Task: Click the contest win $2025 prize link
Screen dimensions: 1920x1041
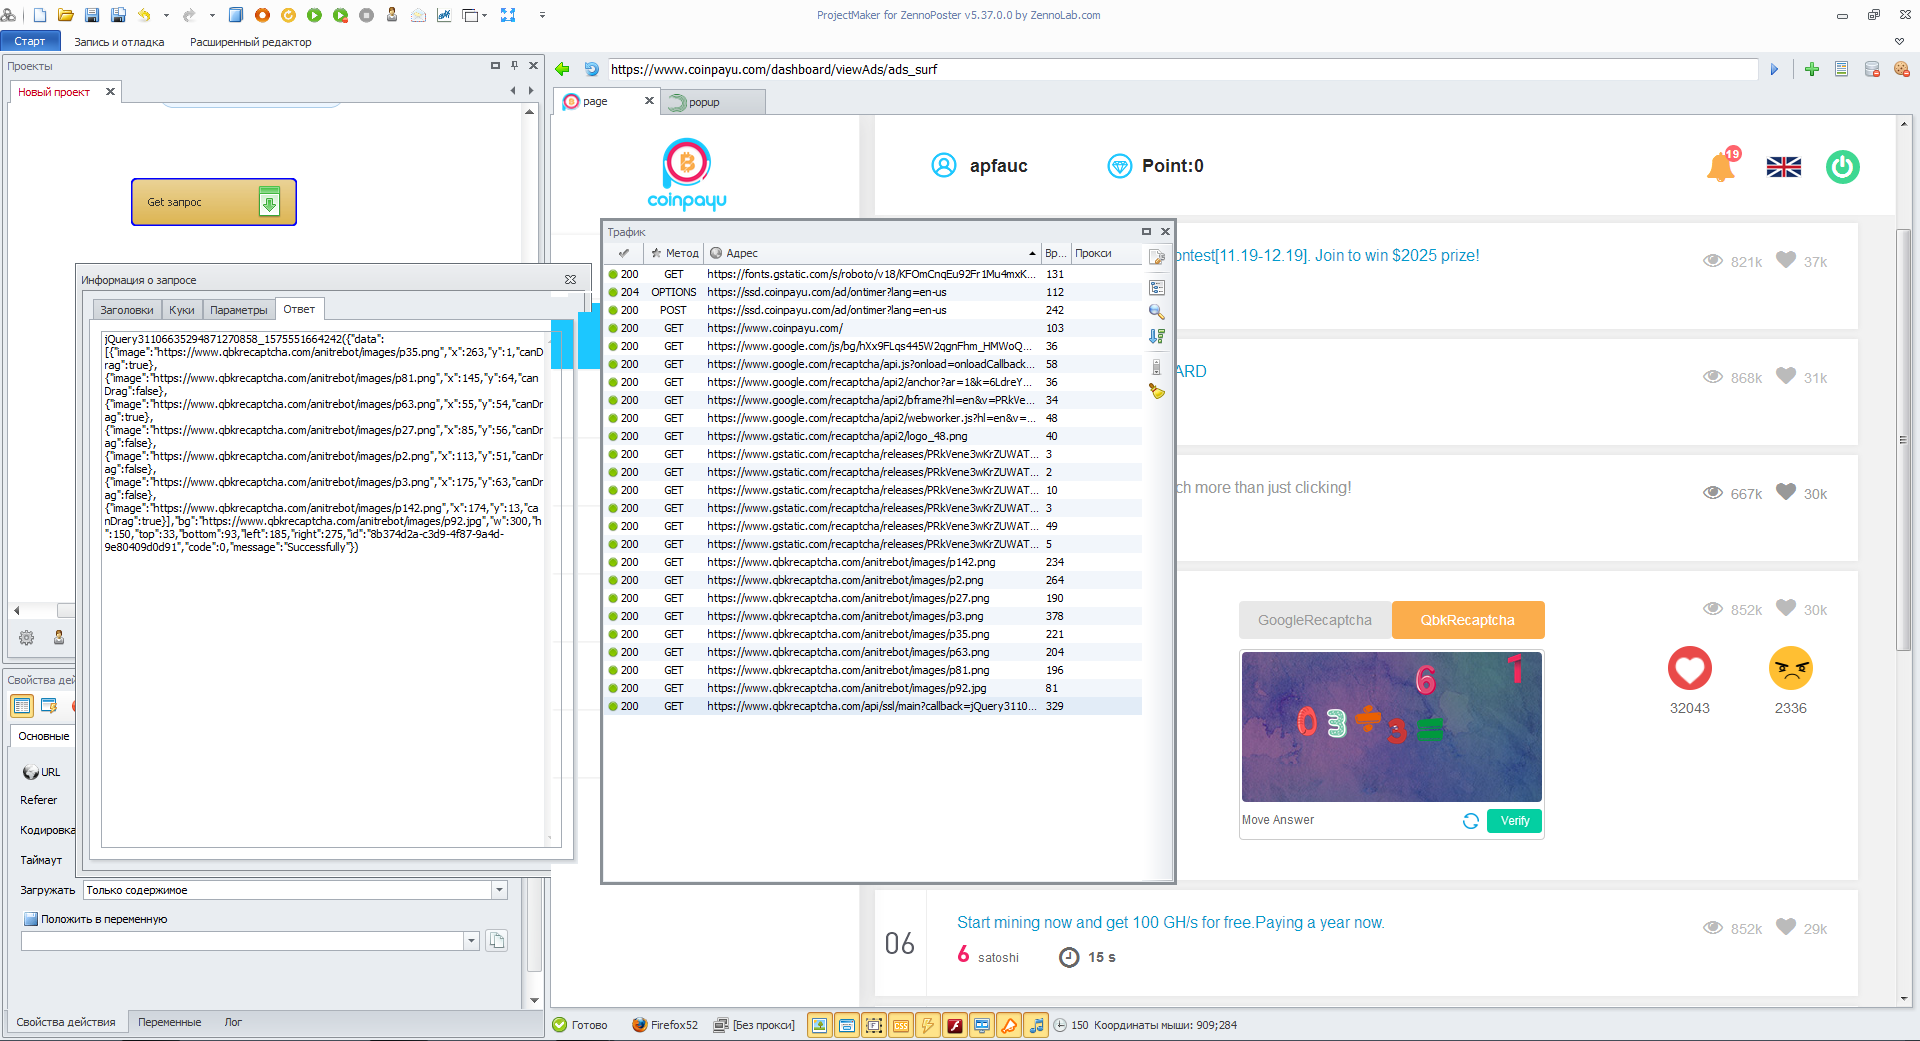Action: click(1328, 255)
